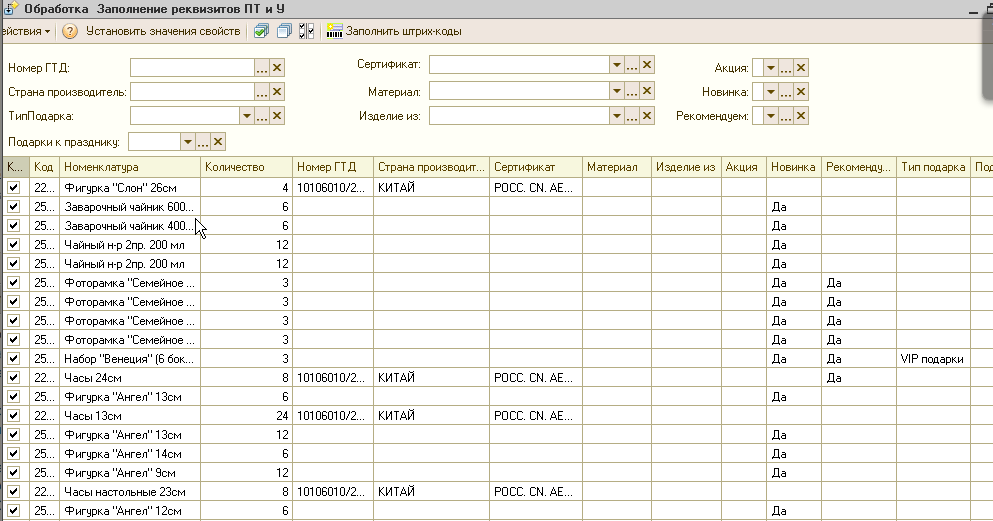993x521 pixels.
Task: Clear the Сертификат field with X button
Action: click(x=647, y=65)
